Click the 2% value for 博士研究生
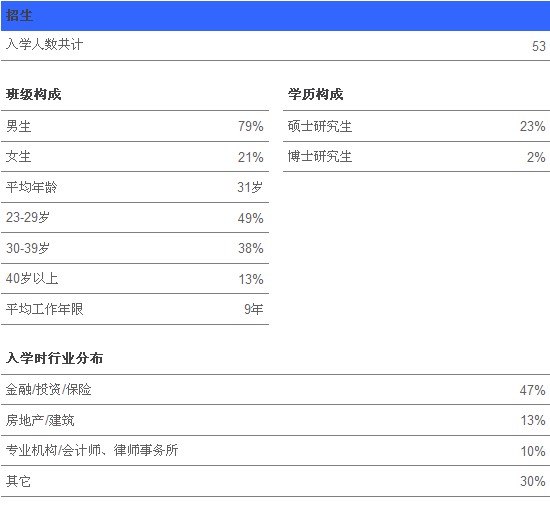 536,157
